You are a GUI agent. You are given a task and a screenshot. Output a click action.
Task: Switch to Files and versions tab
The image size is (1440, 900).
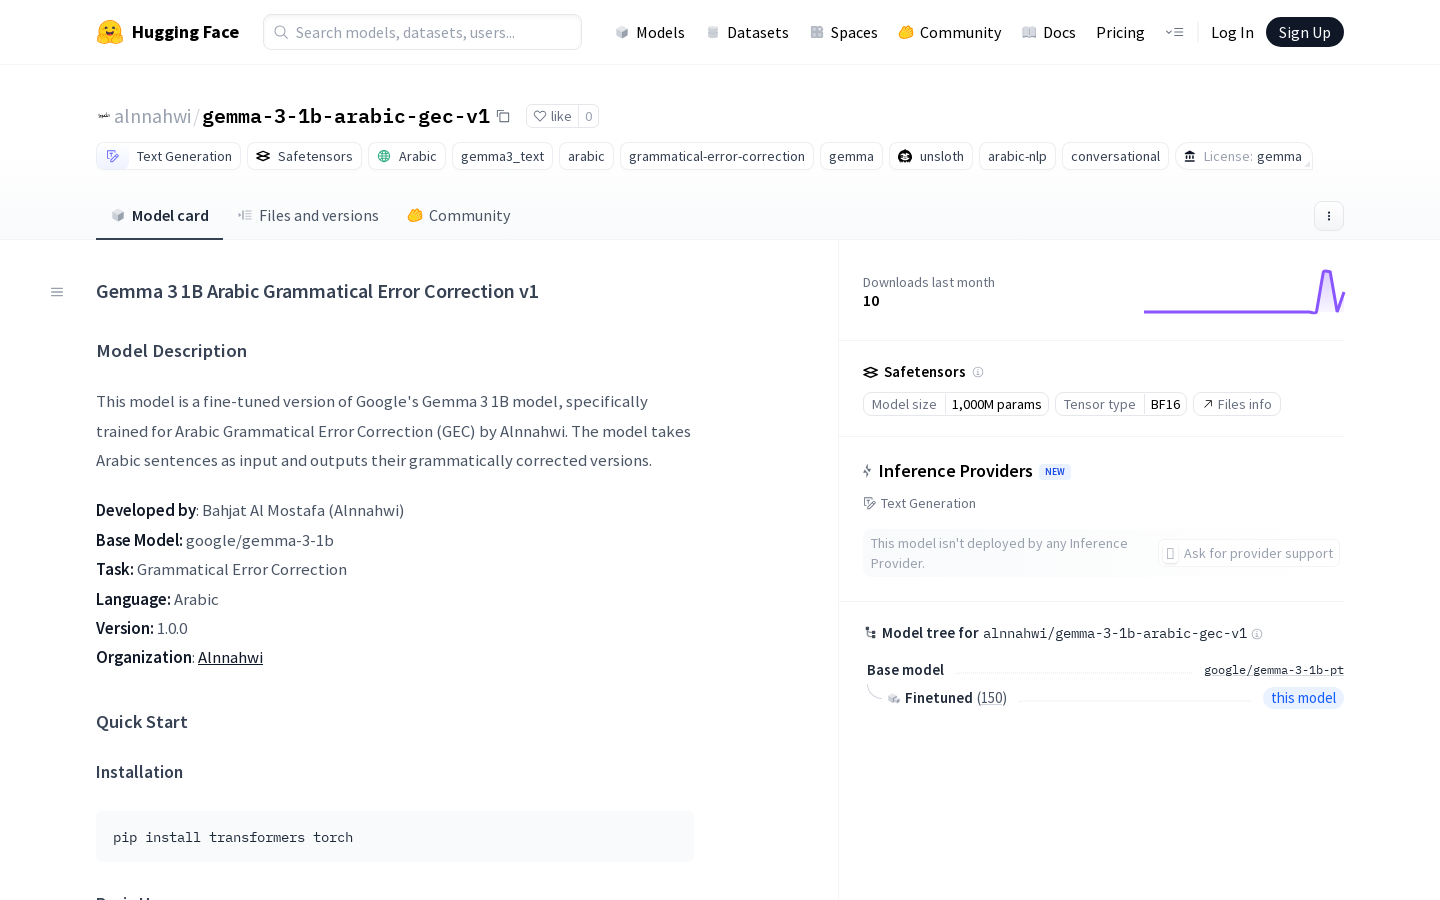click(308, 216)
